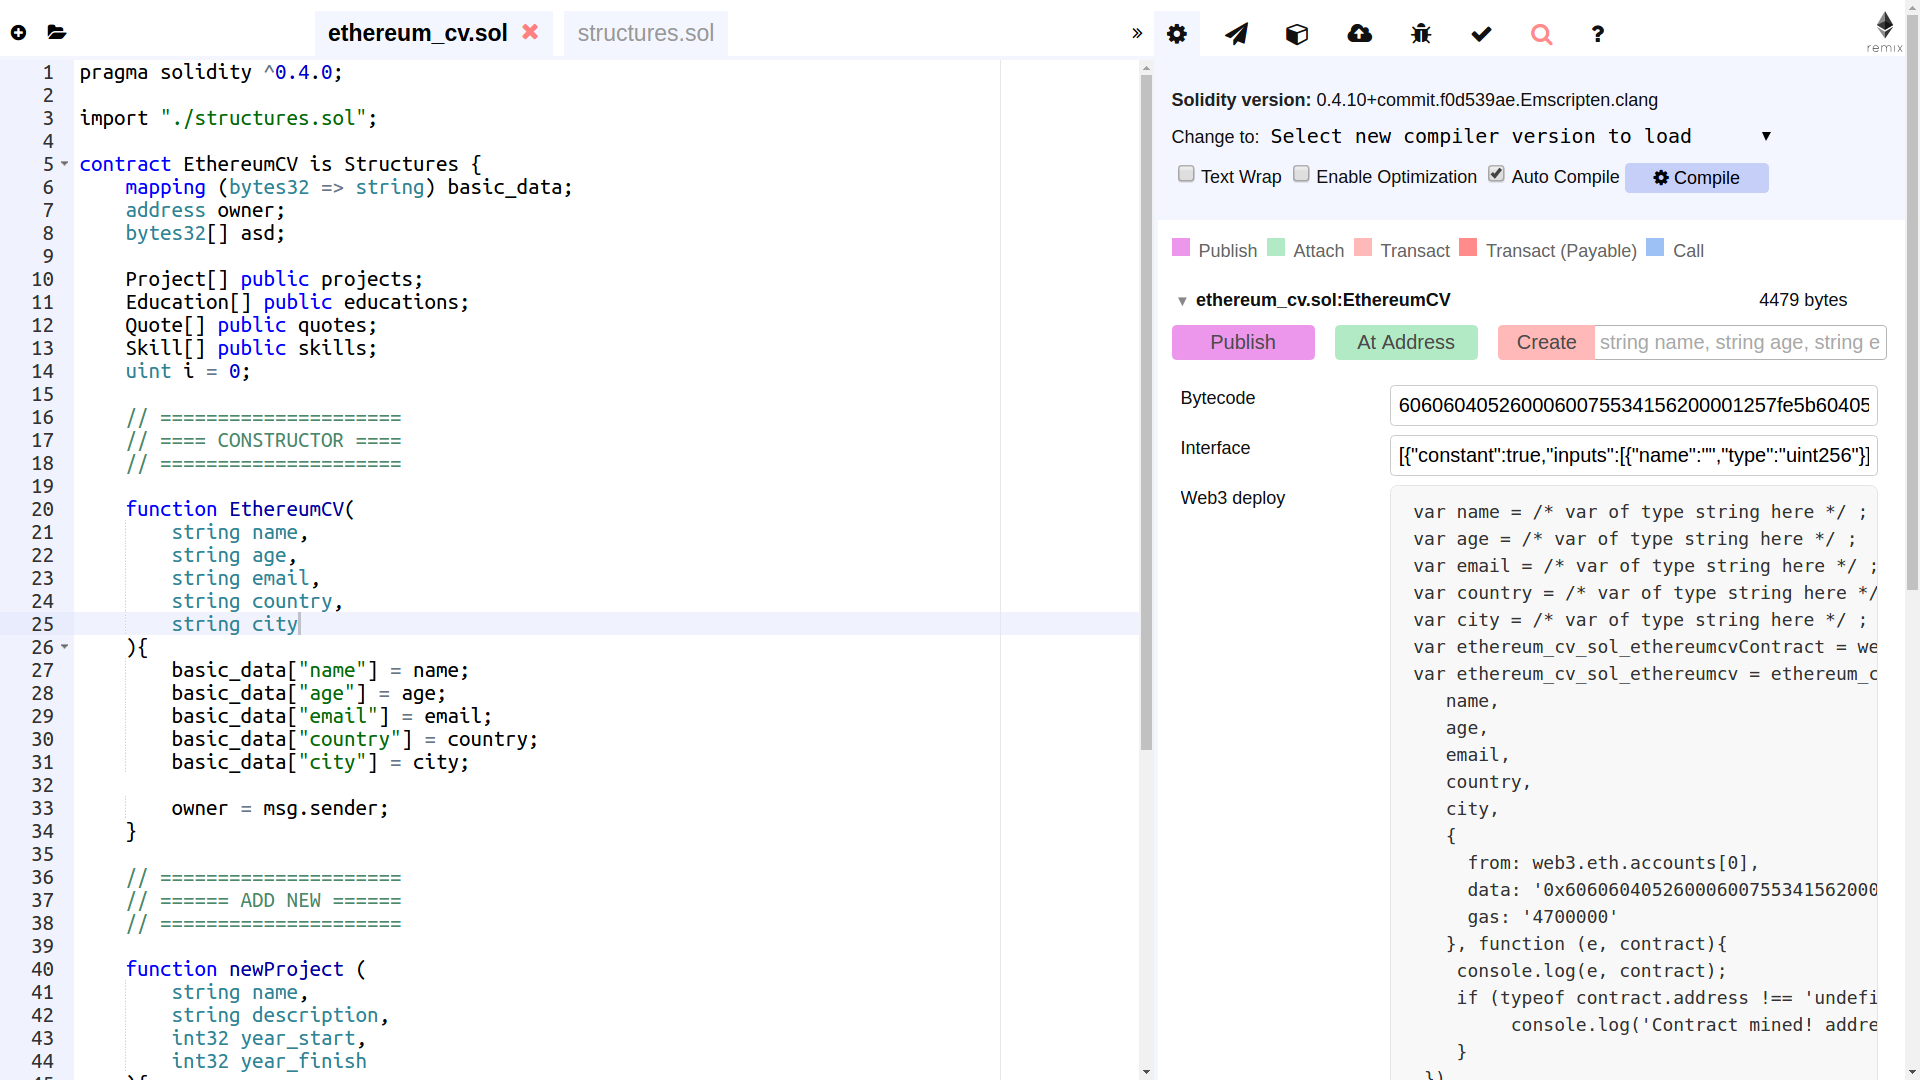The width and height of the screenshot is (1920, 1080).
Task: Close the ethereum_cv.sol tab
Action: 530,32
